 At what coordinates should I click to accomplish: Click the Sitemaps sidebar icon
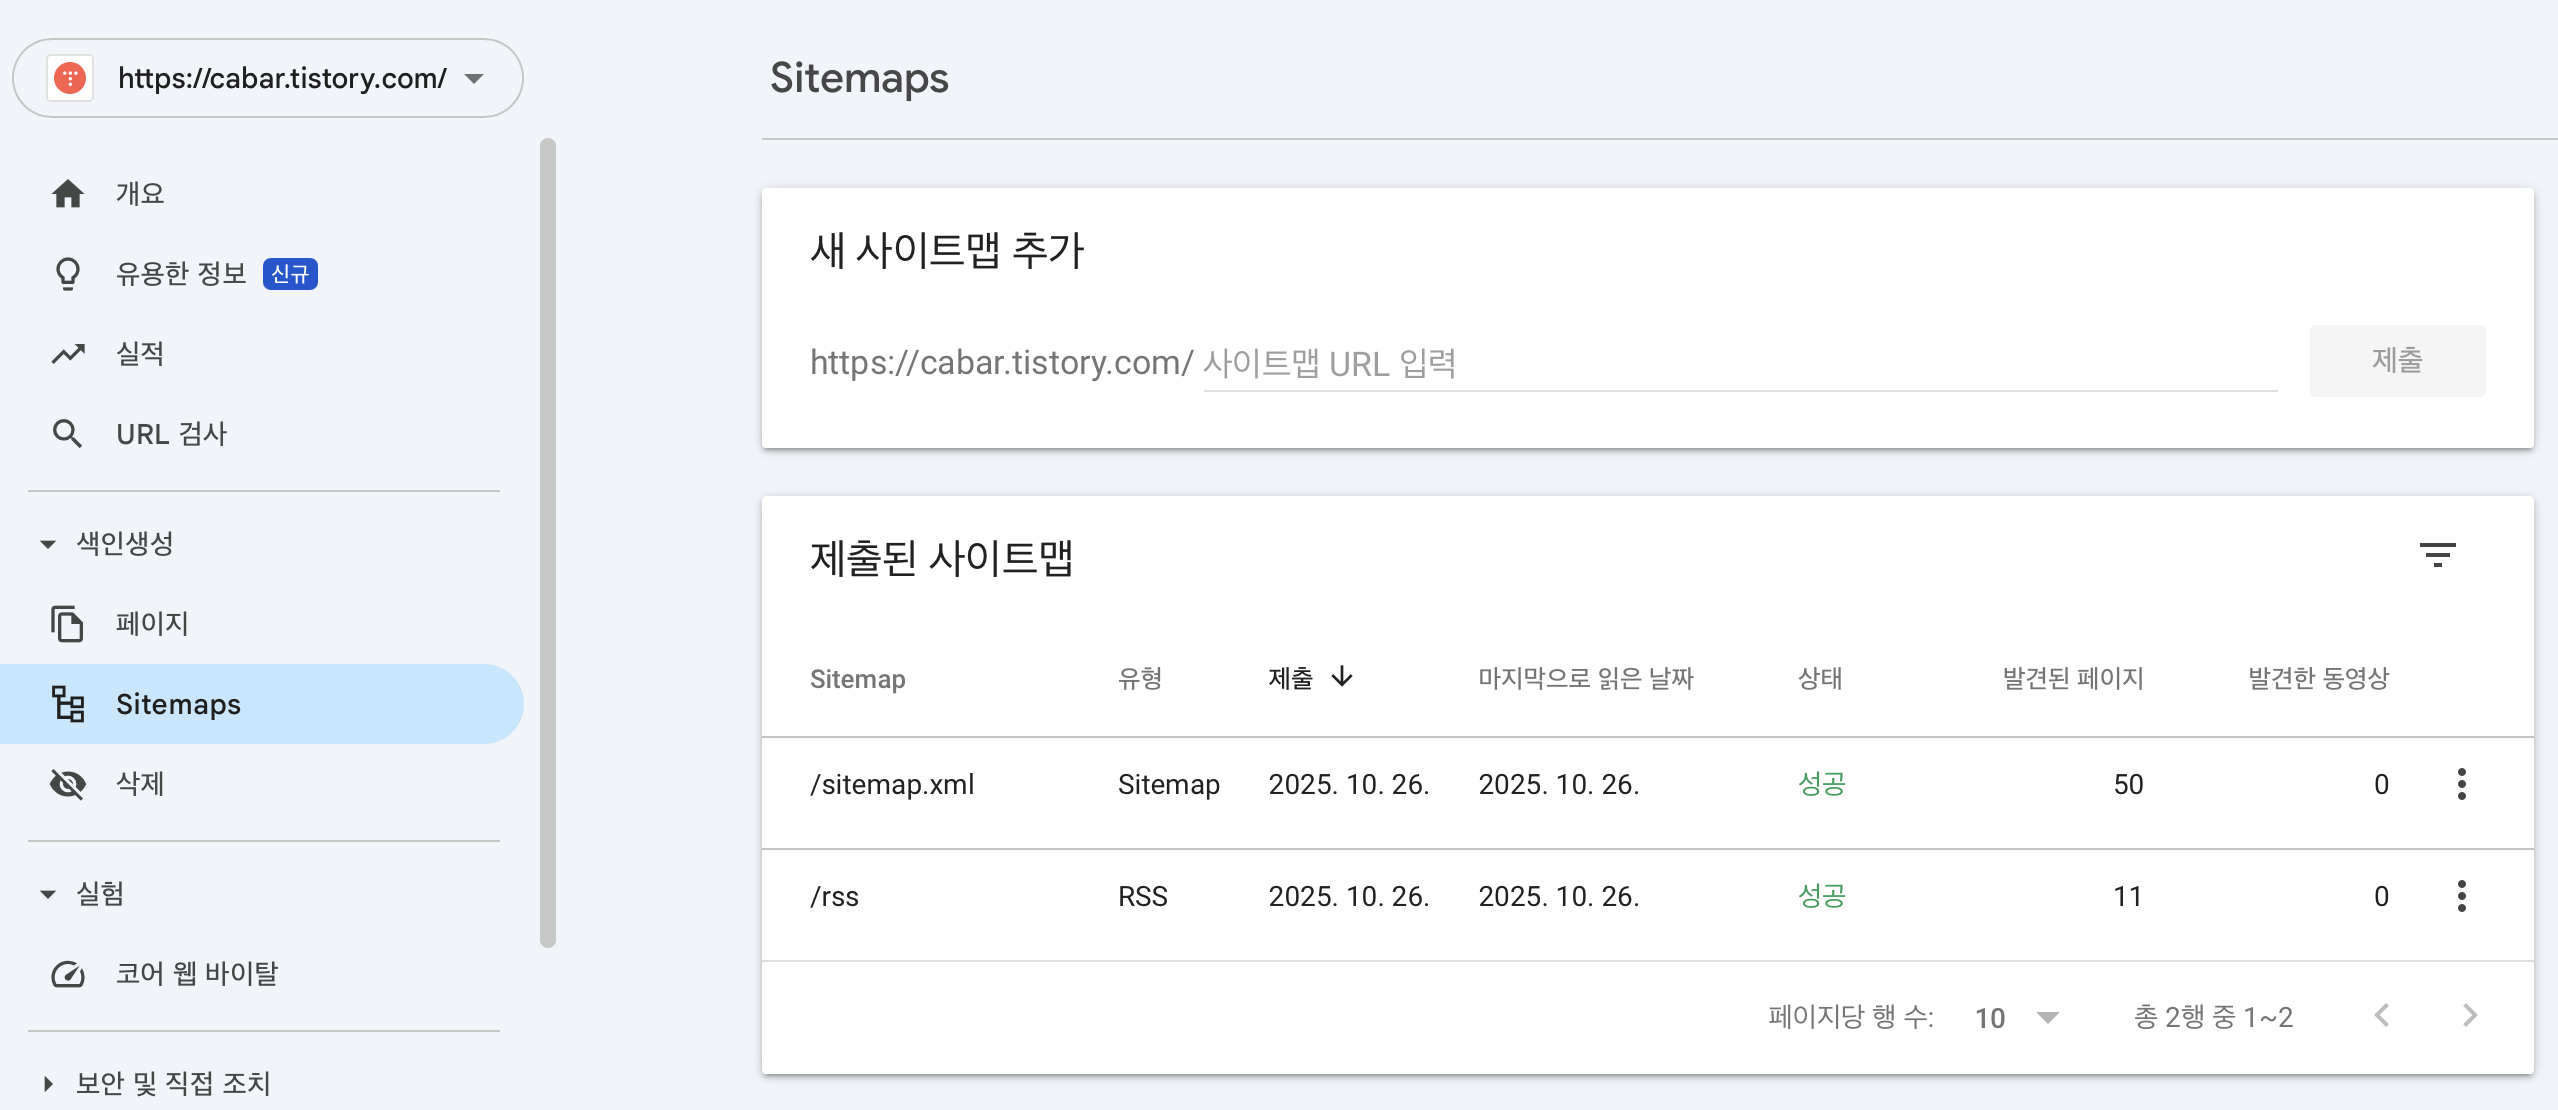pos(68,703)
